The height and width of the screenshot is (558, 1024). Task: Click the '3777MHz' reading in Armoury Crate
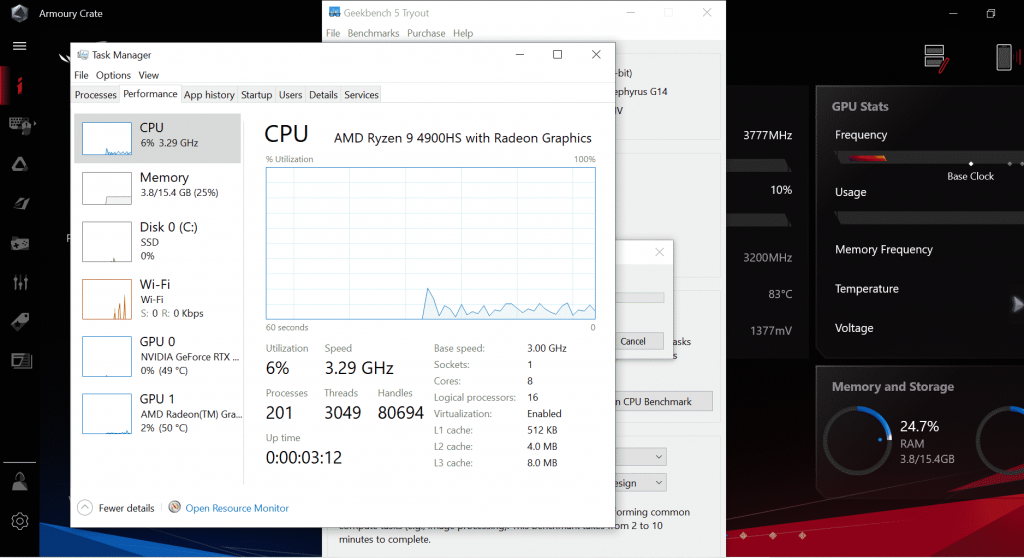point(767,135)
